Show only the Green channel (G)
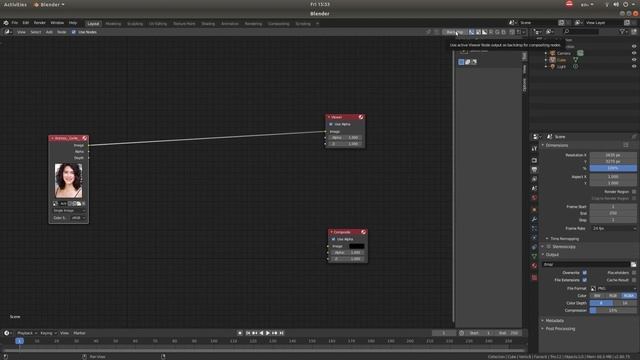The image size is (640, 360). point(497,32)
